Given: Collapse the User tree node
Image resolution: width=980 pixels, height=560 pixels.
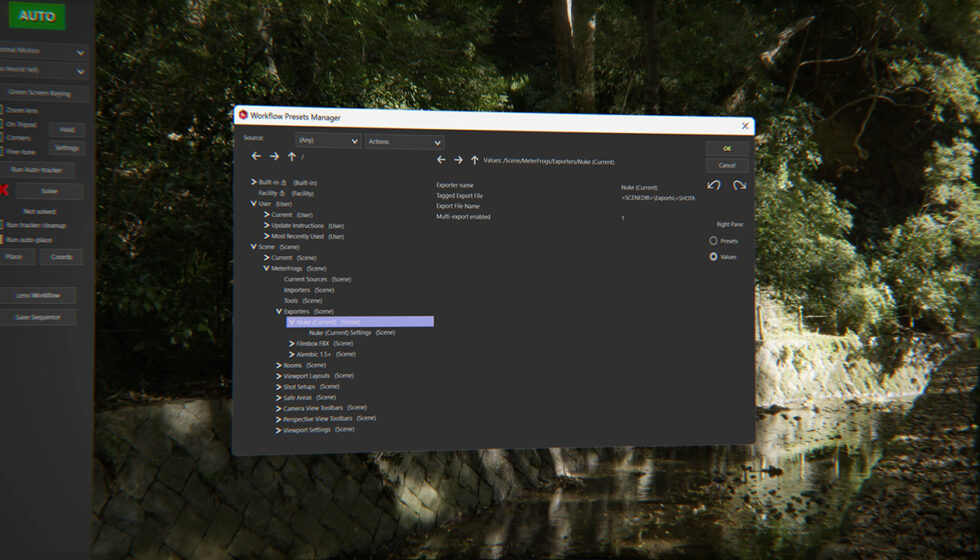Looking at the screenshot, I should tap(254, 204).
